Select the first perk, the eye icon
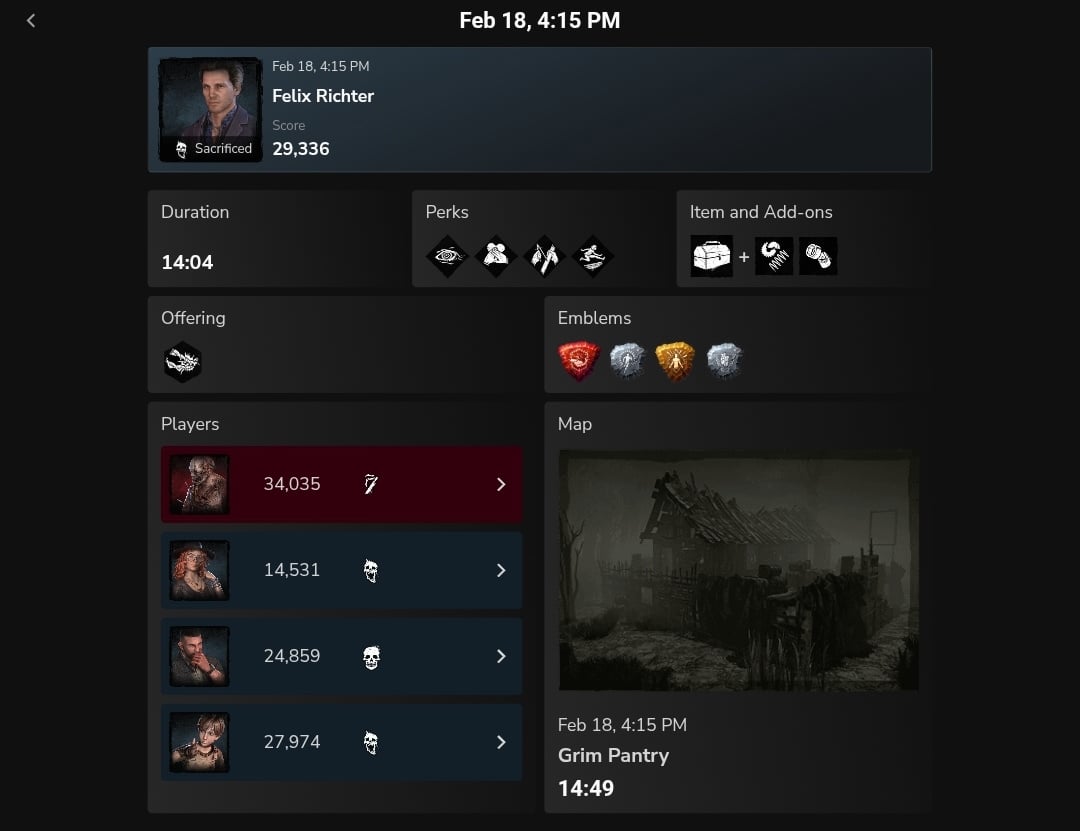 pos(447,256)
